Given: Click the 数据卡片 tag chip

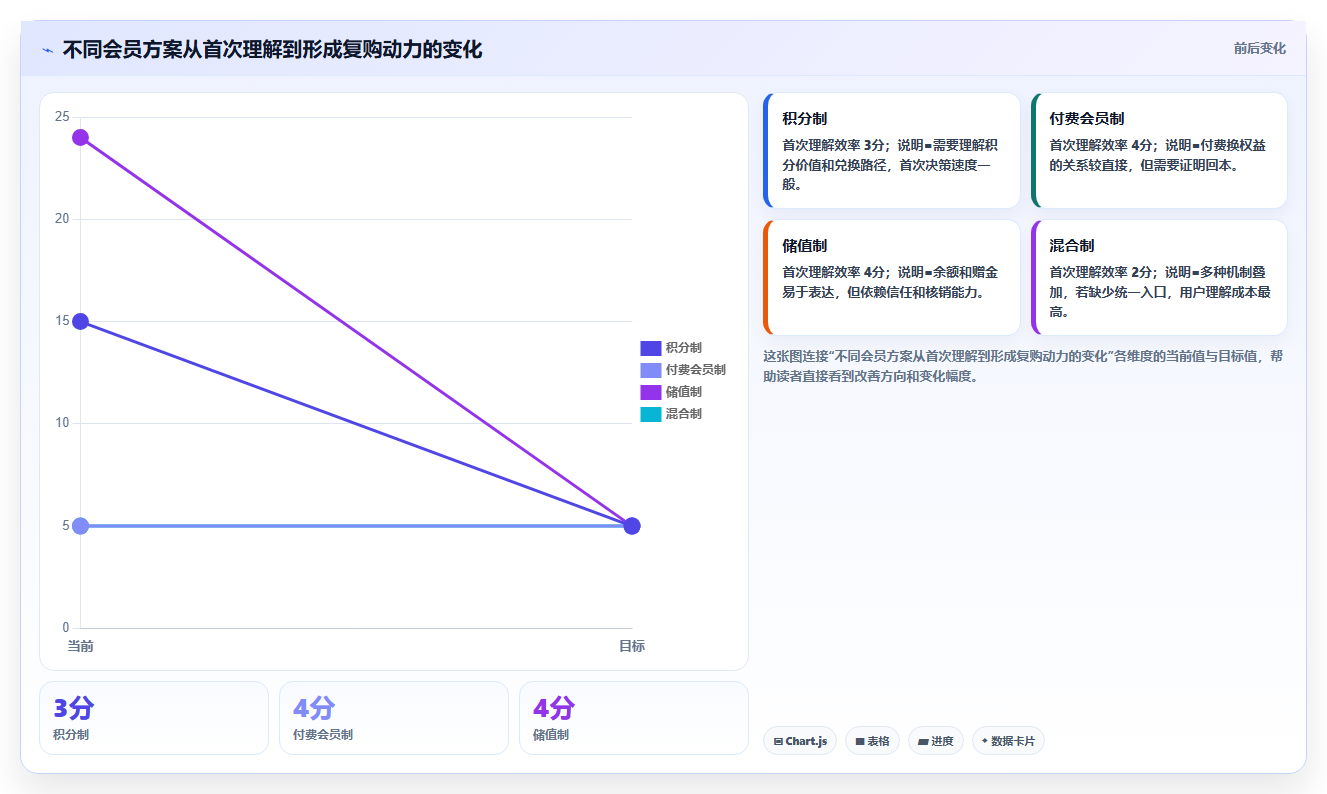Looking at the screenshot, I should pos(1008,741).
